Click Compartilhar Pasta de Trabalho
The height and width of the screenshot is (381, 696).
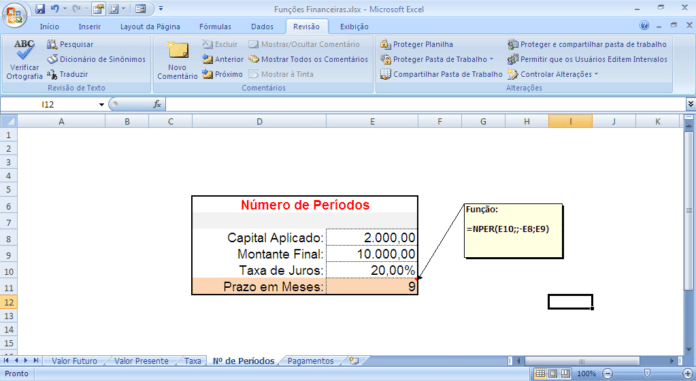(441, 74)
